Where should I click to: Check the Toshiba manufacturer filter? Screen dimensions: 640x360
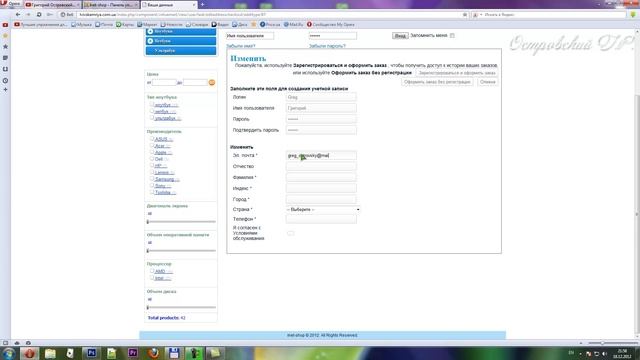[152, 192]
